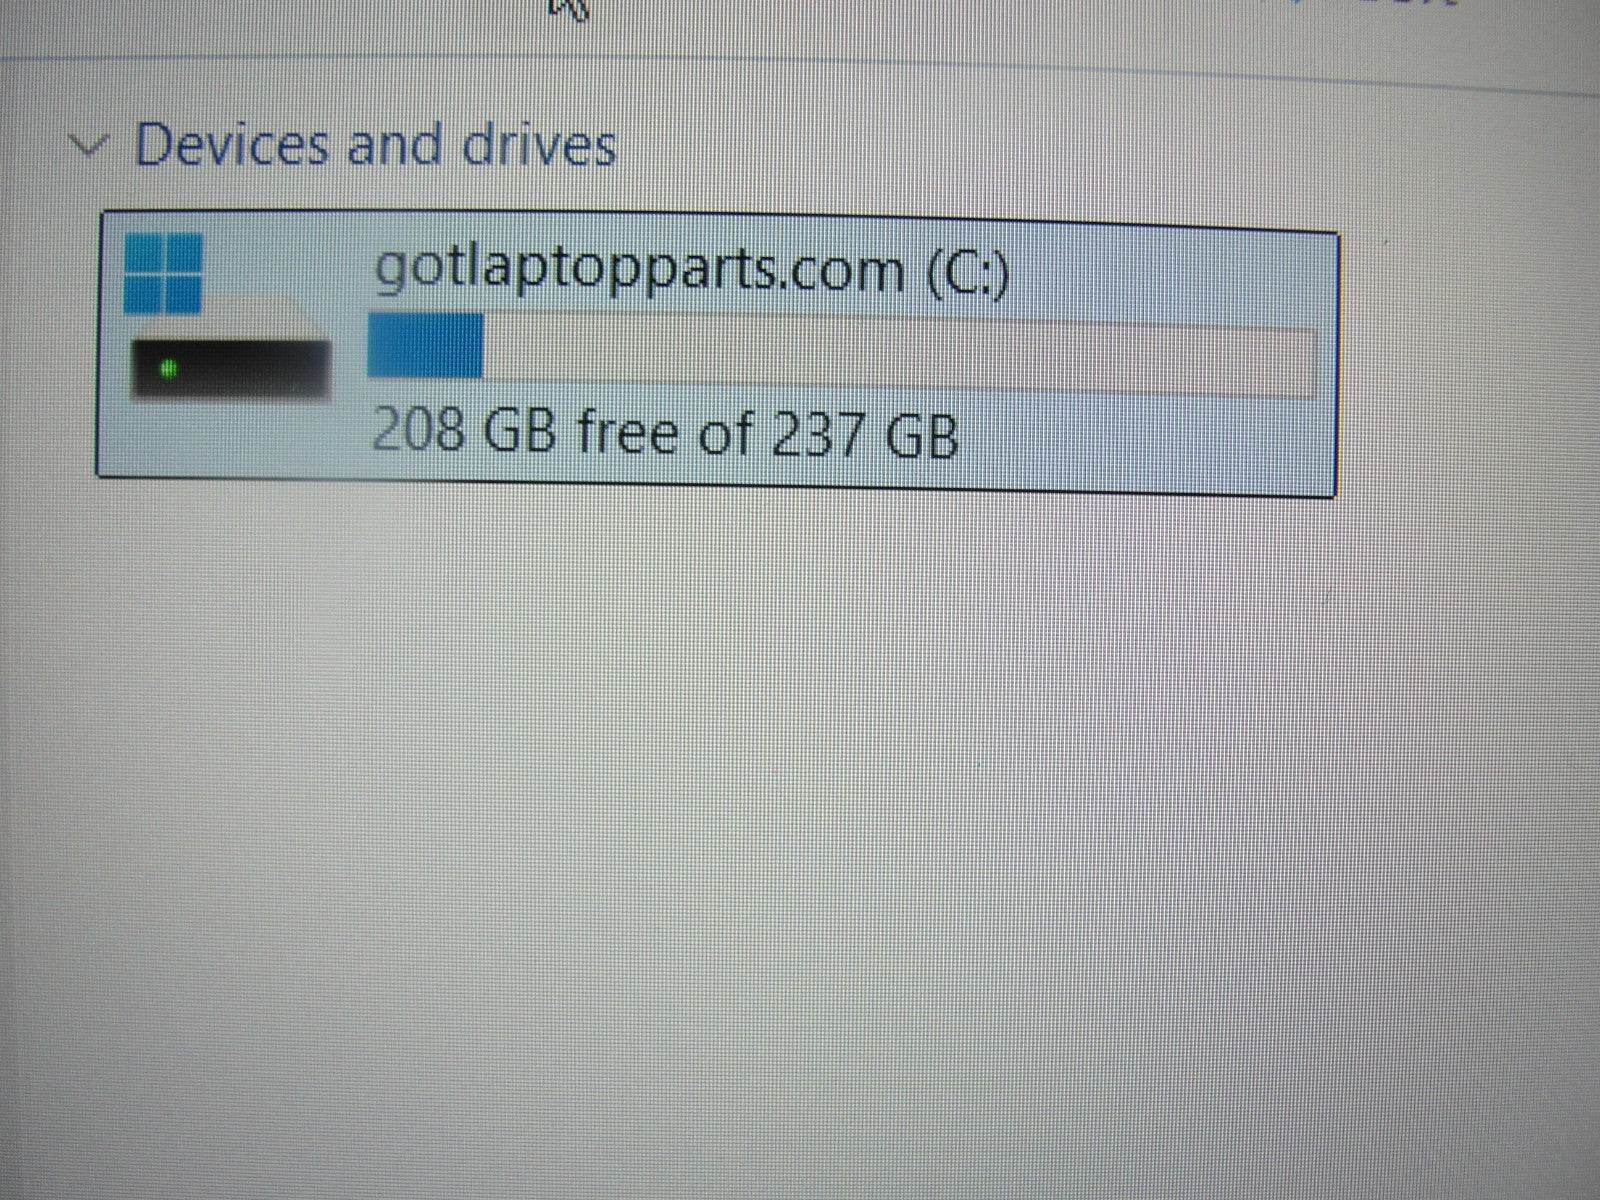Click the blue used-space portion of capacity bar
1600x1200 pixels.
click(426, 345)
